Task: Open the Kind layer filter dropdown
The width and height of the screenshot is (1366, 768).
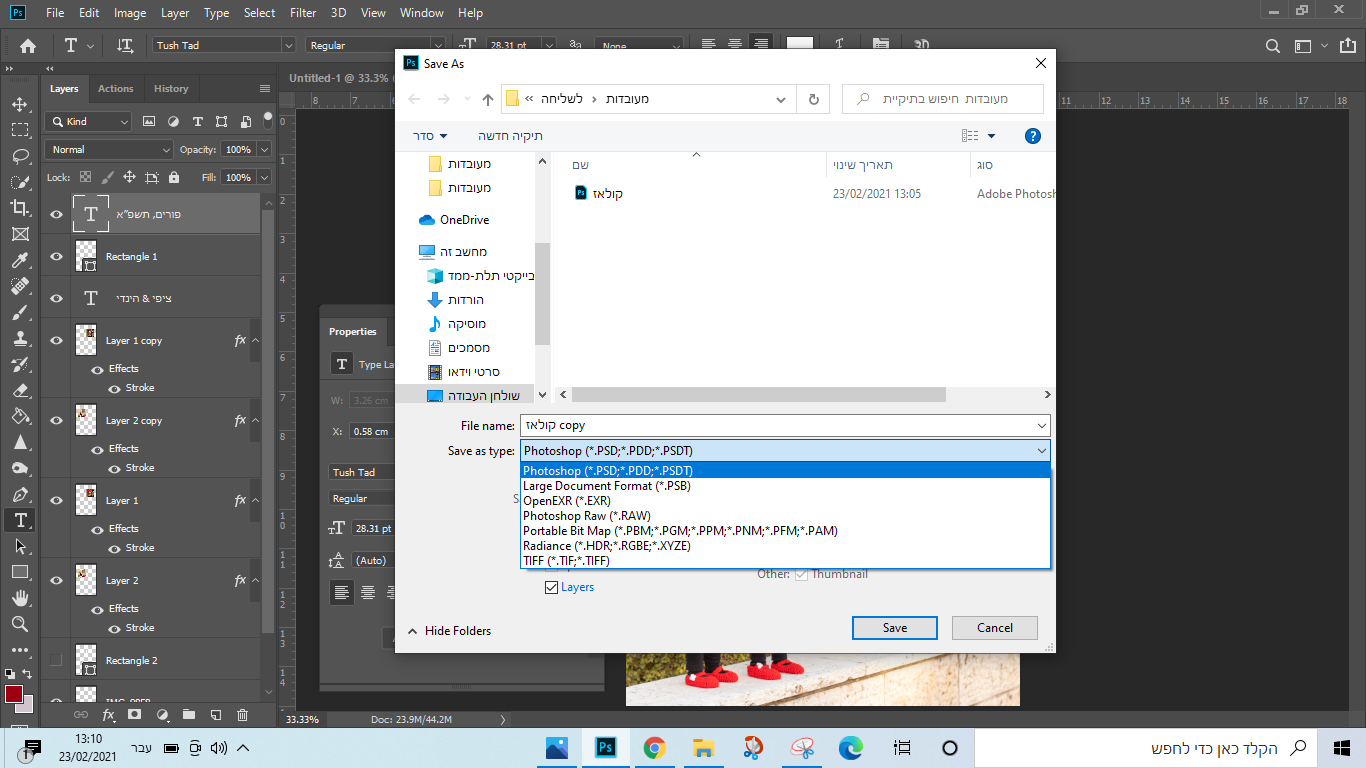Action: click(88, 121)
